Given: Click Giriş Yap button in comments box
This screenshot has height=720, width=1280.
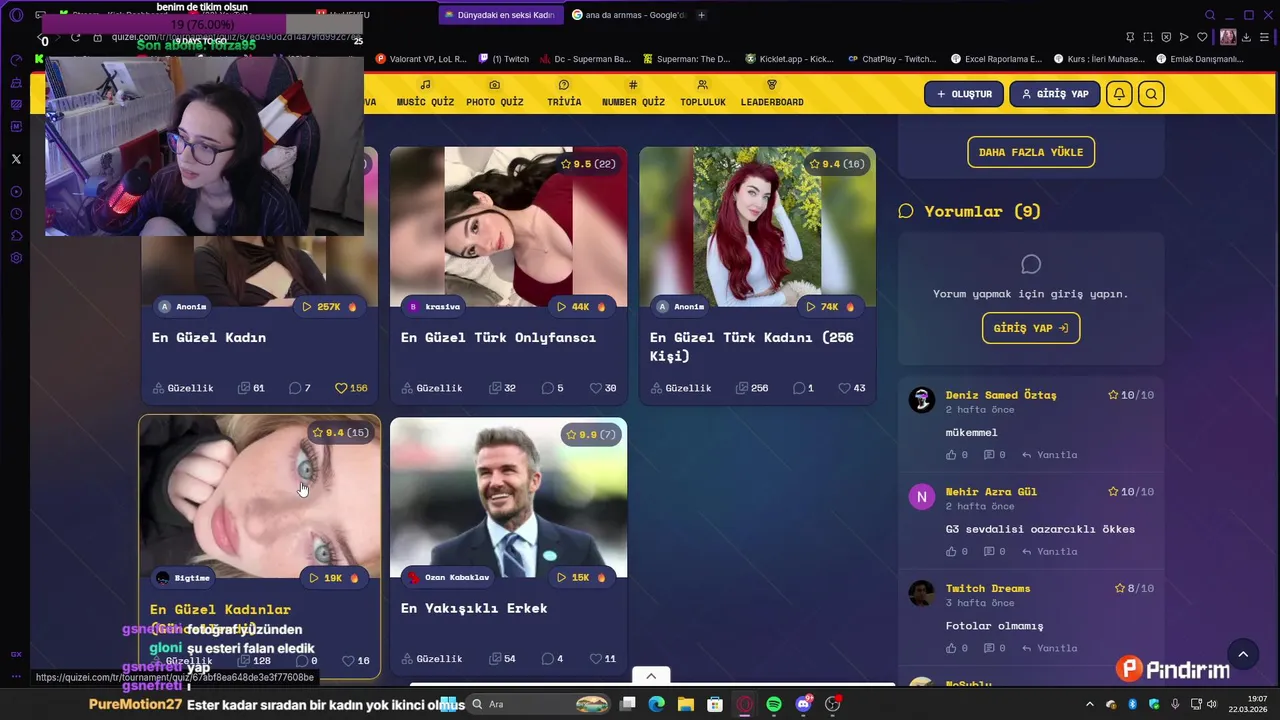Looking at the screenshot, I should (x=1031, y=328).
